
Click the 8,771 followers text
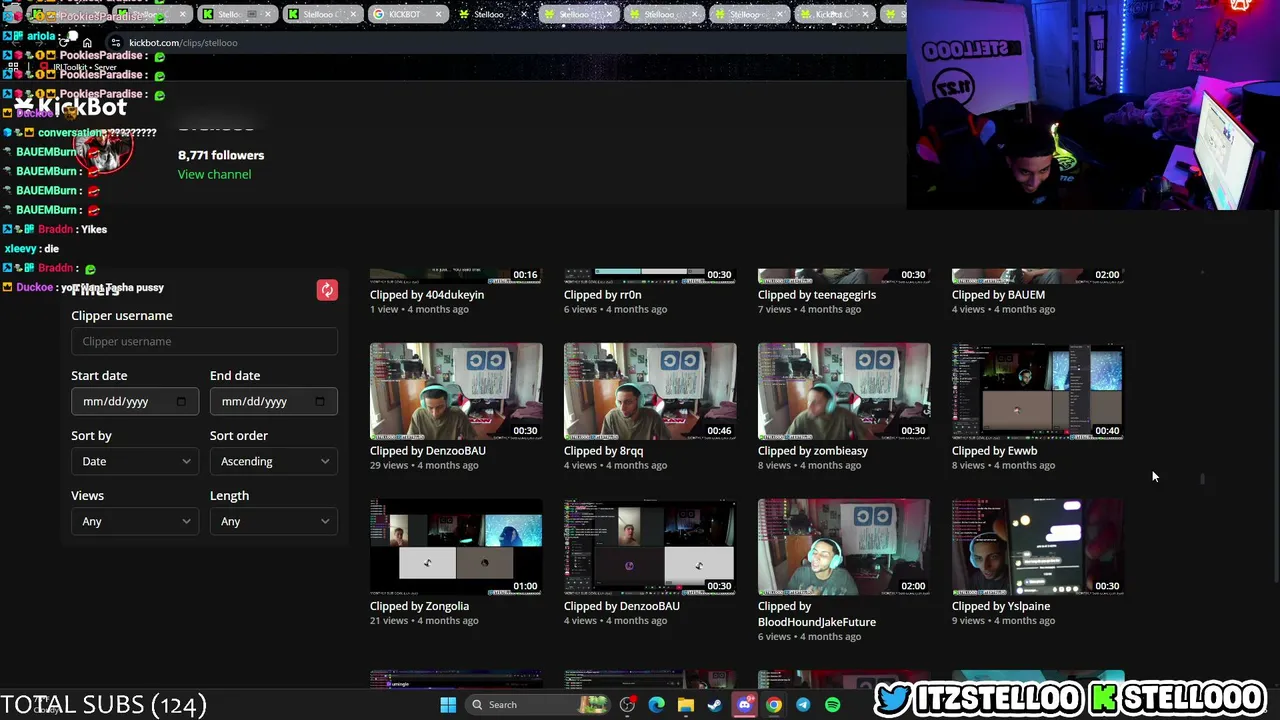[x=221, y=155]
